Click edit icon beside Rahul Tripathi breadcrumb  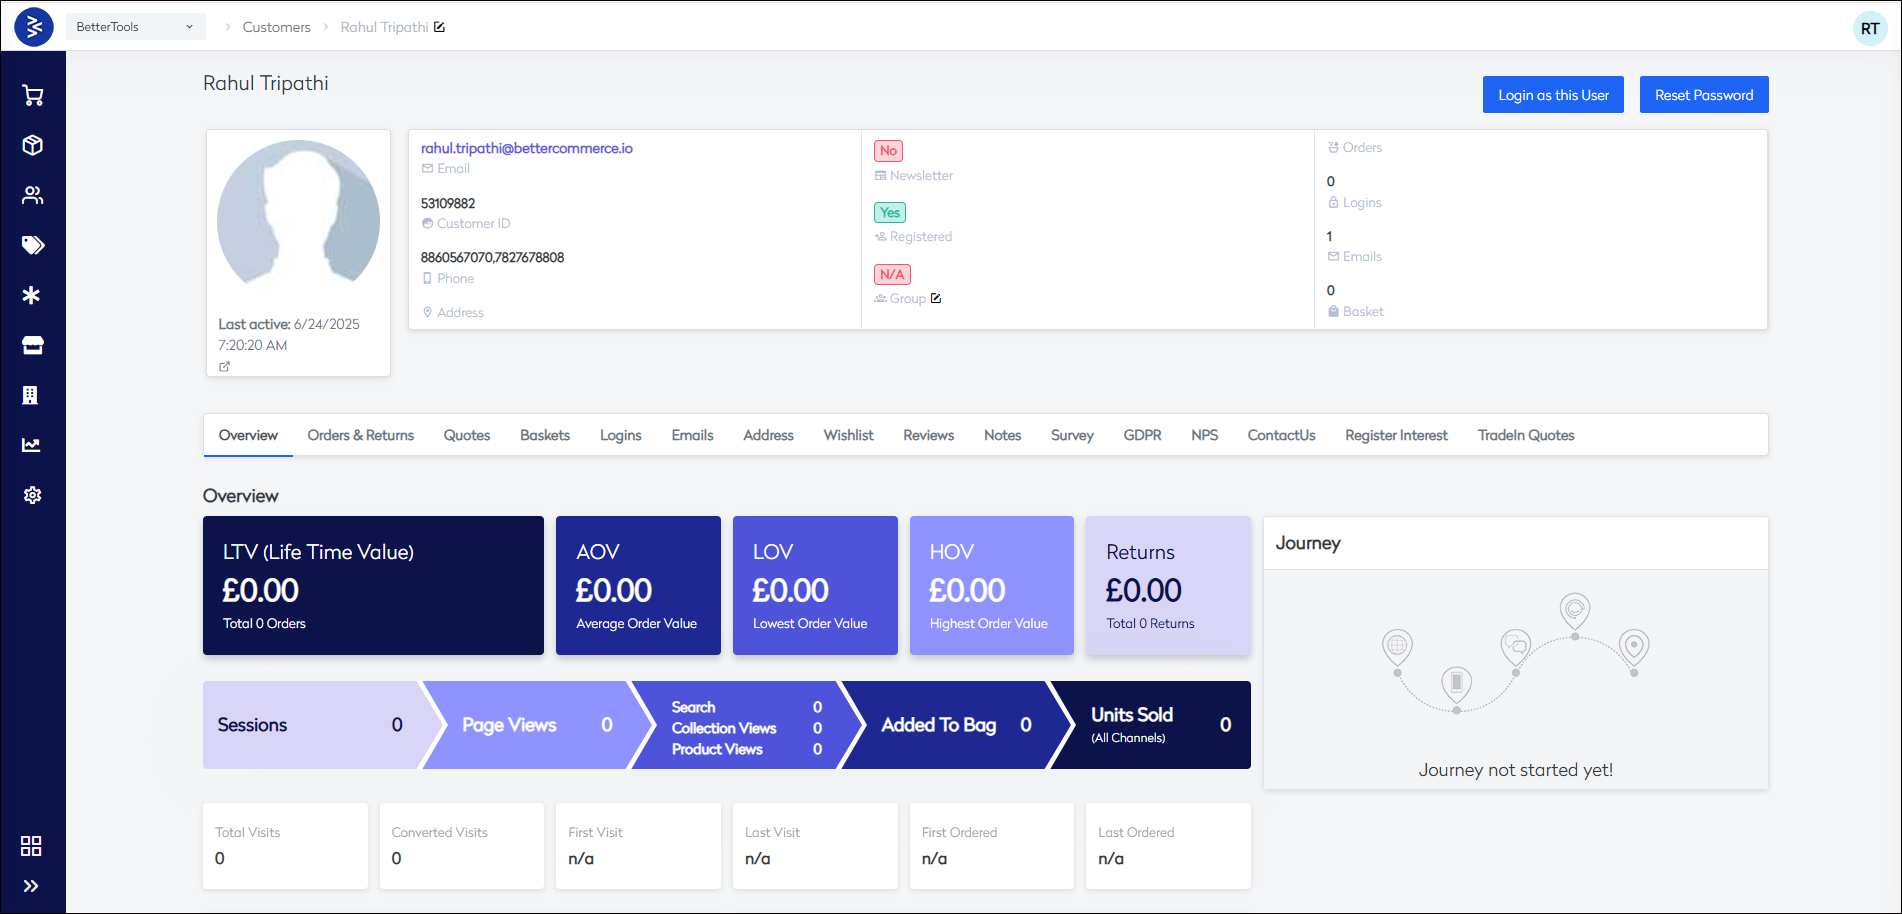pyautogui.click(x=439, y=27)
